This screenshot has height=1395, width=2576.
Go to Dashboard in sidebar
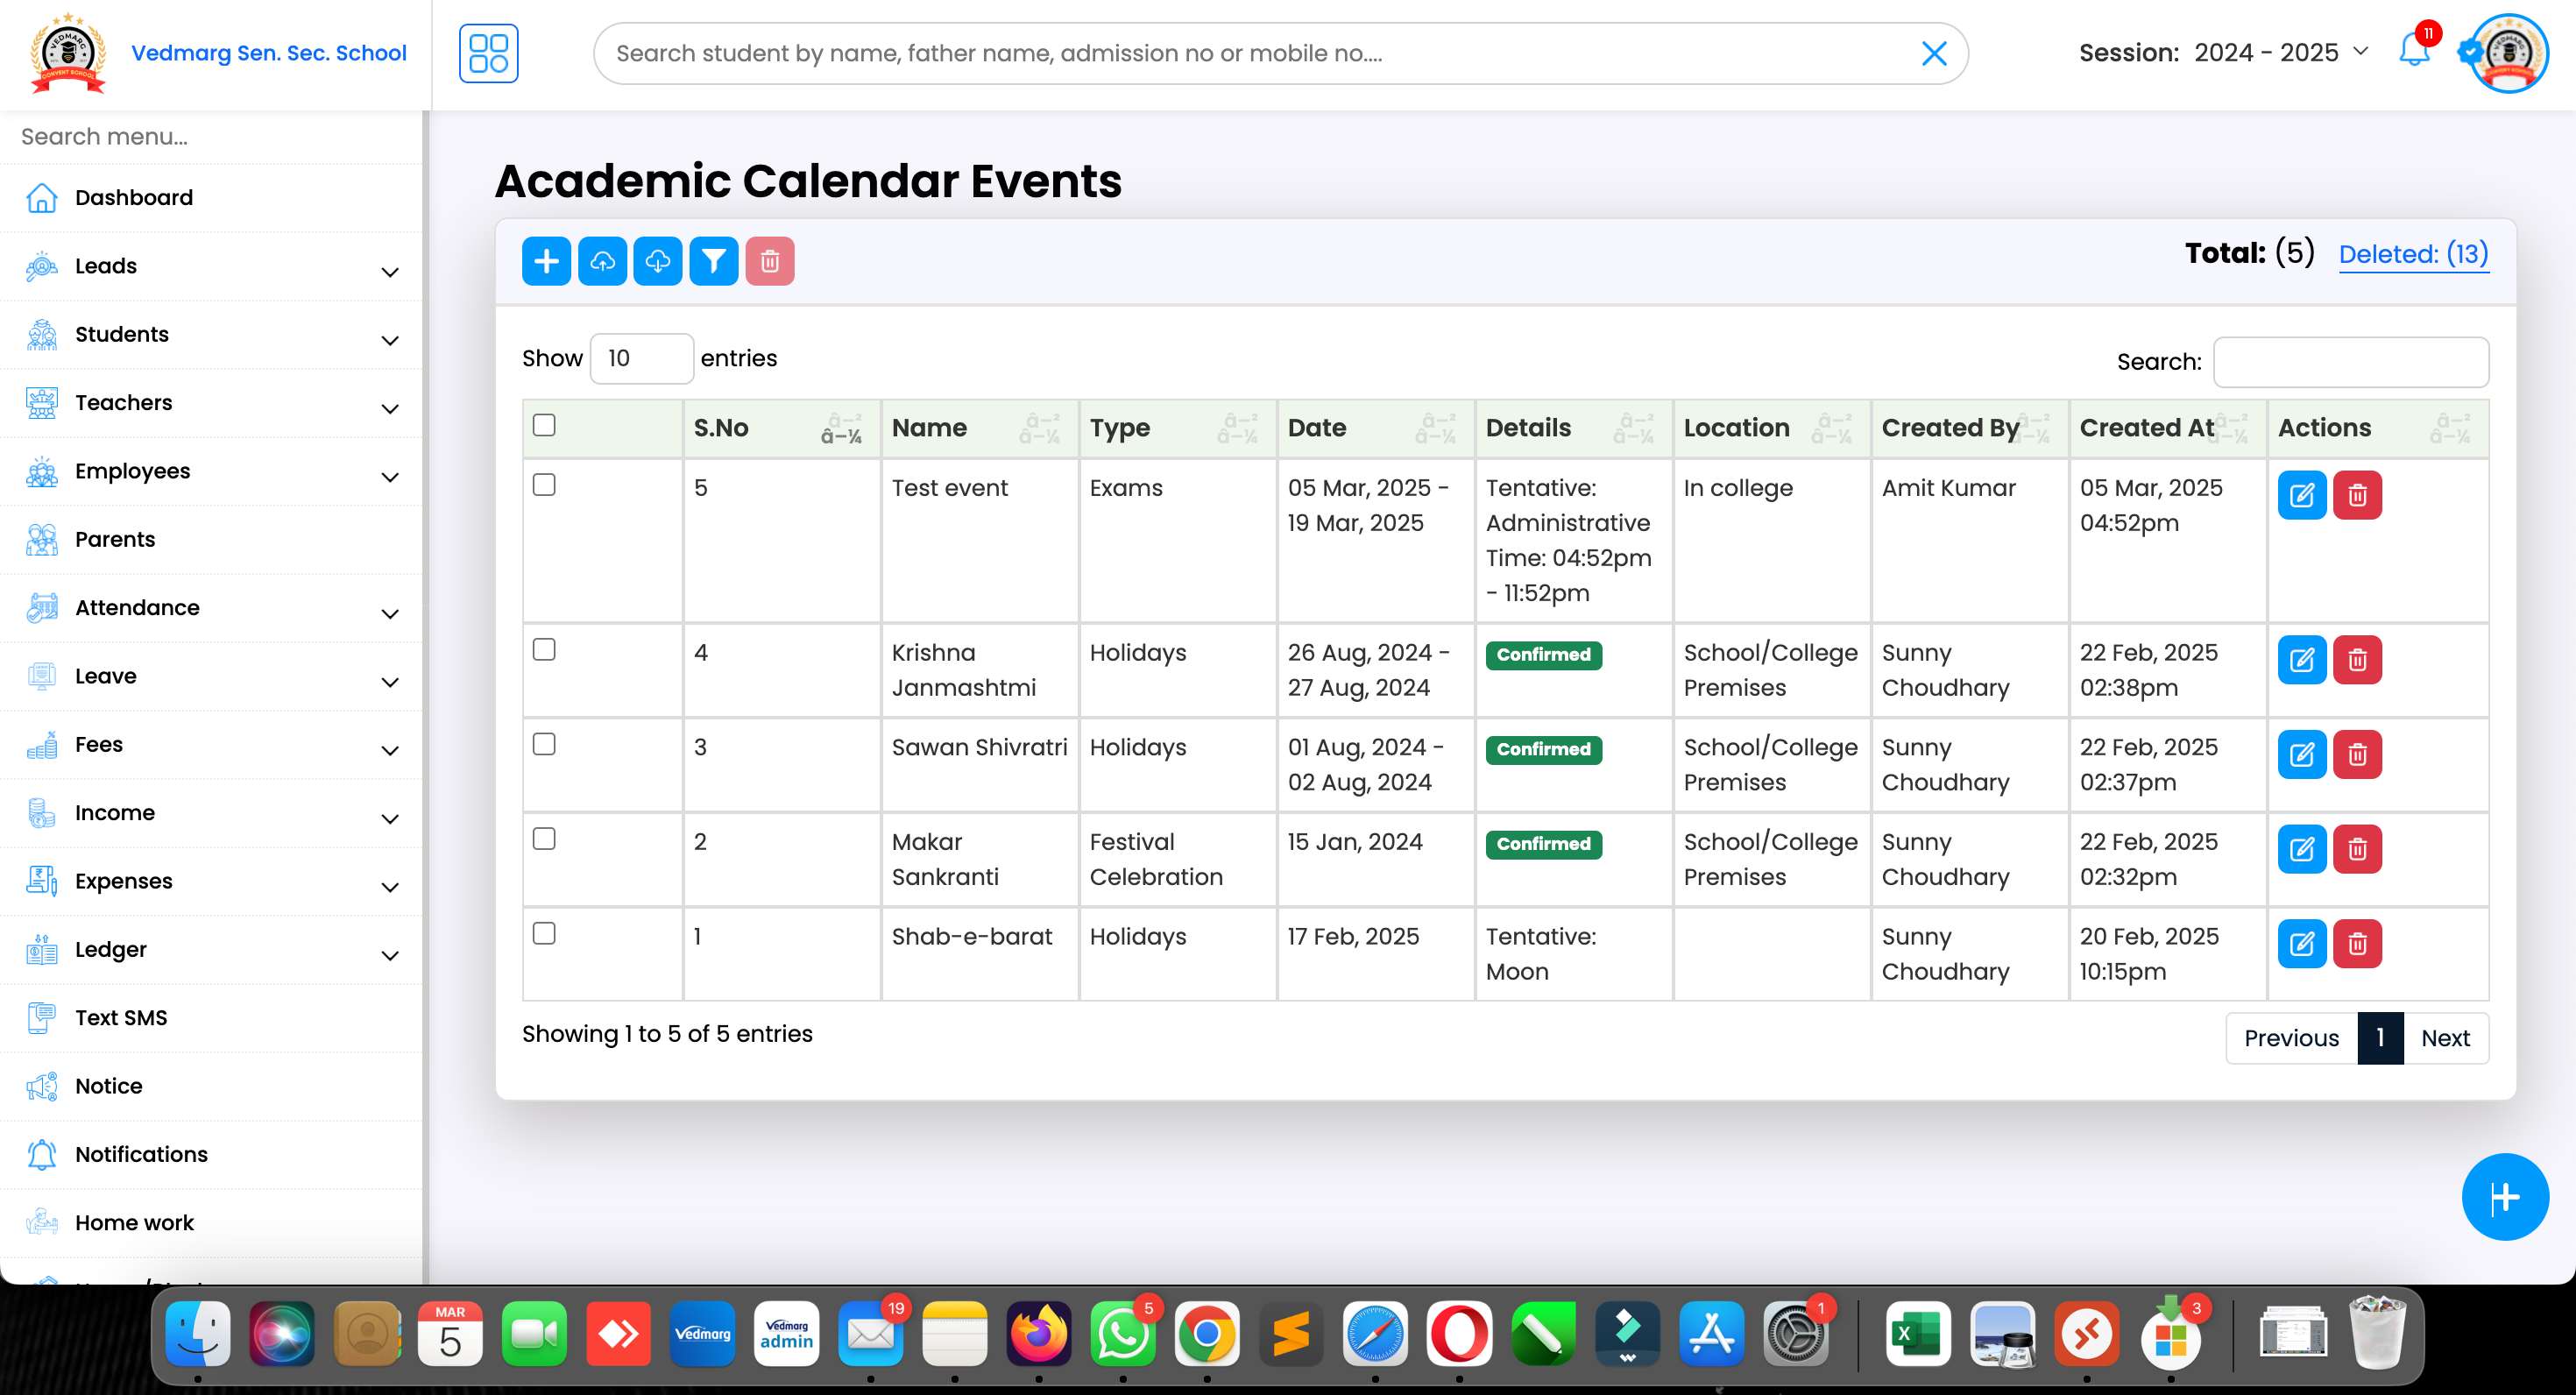(134, 197)
